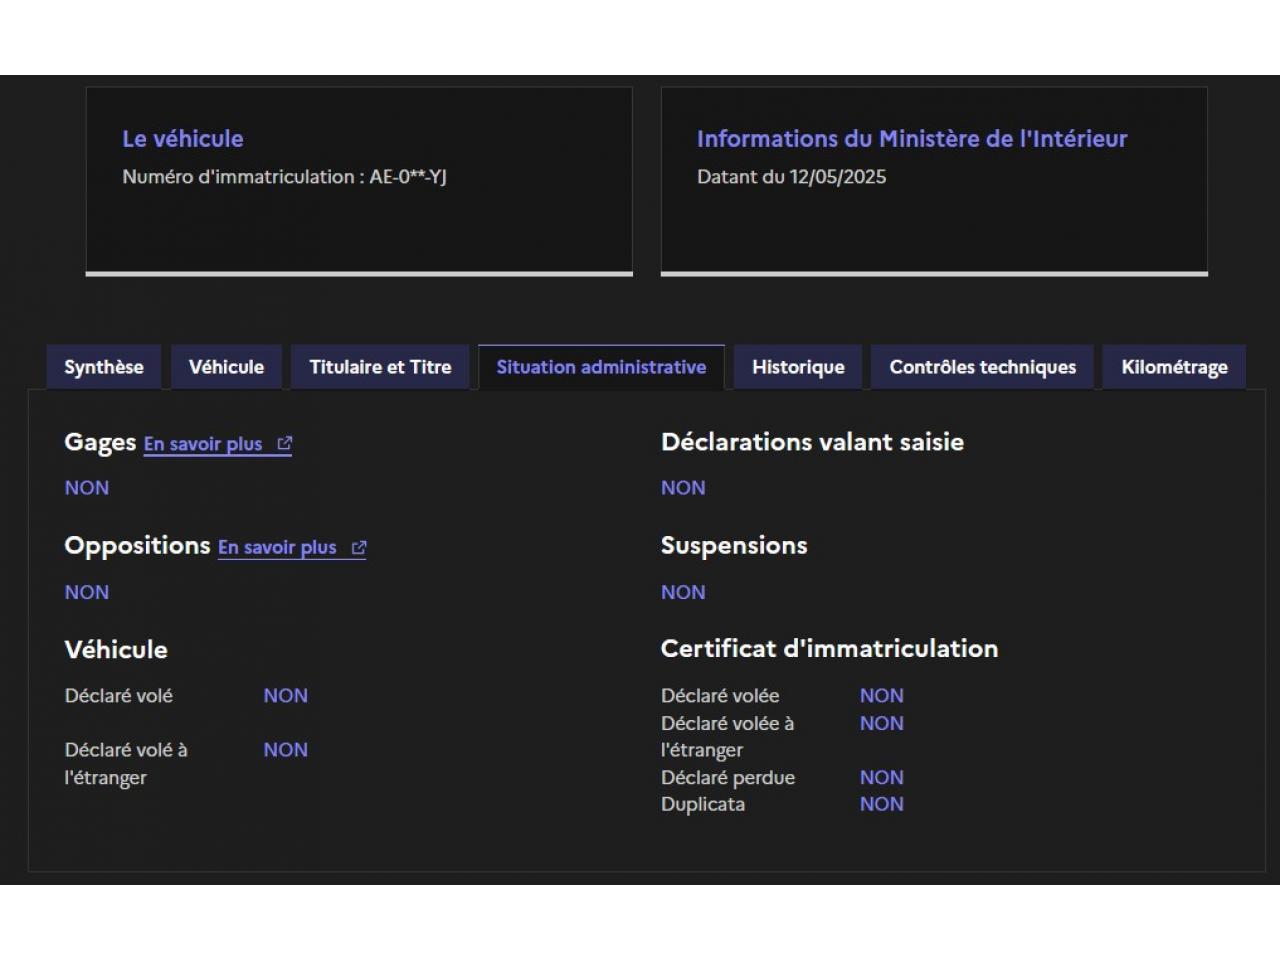Open the Synthèse tab
The height and width of the screenshot is (960, 1280).
[x=104, y=367]
